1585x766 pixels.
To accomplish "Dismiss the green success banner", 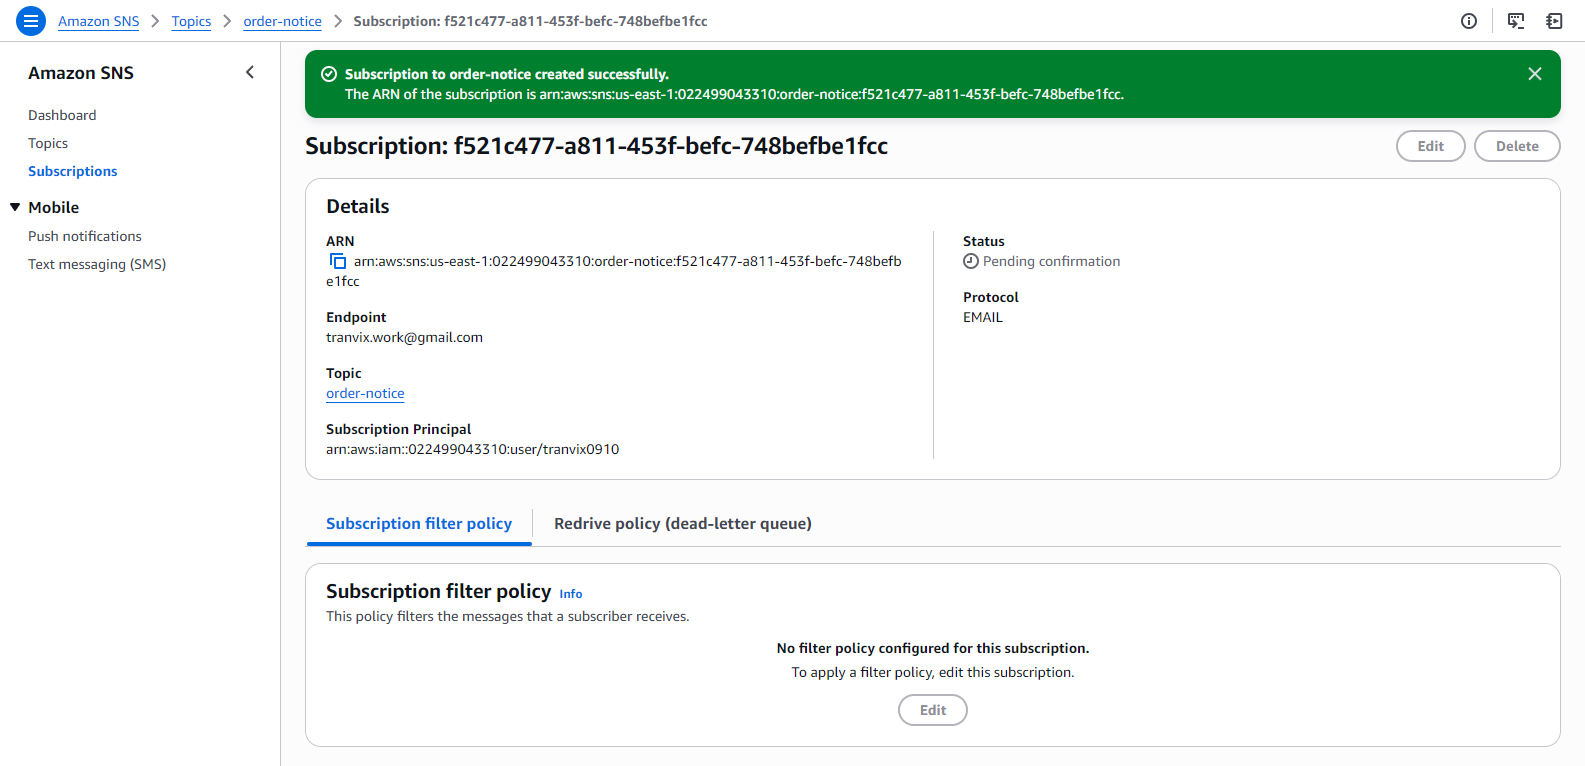I will pyautogui.click(x=1535, y=74).
